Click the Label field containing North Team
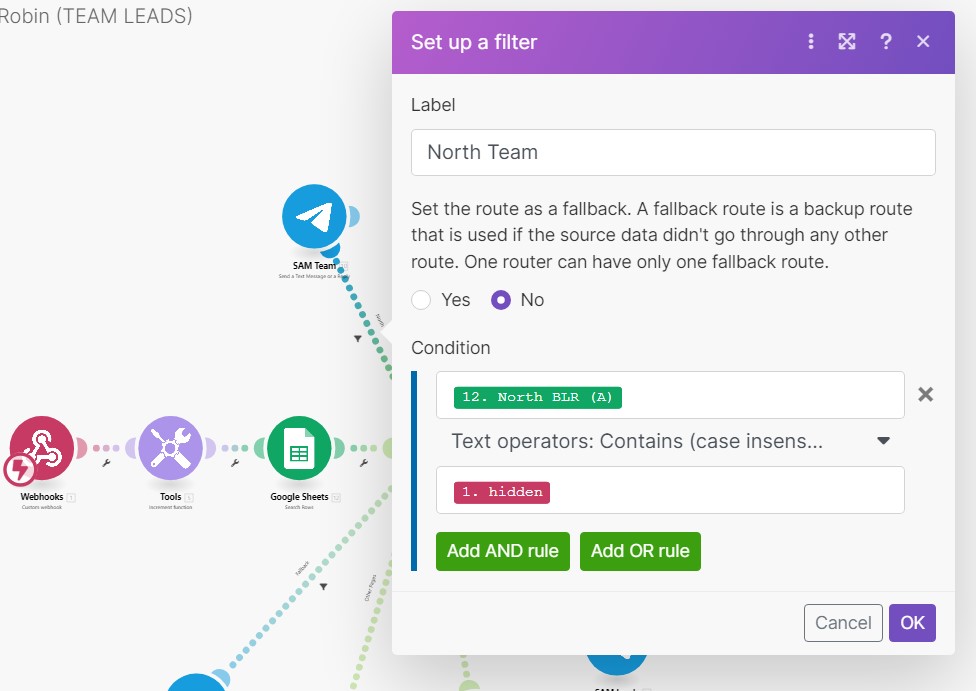The width and height of the screenshot is (976, 691). pyautogui.click(x=673, y=152)
